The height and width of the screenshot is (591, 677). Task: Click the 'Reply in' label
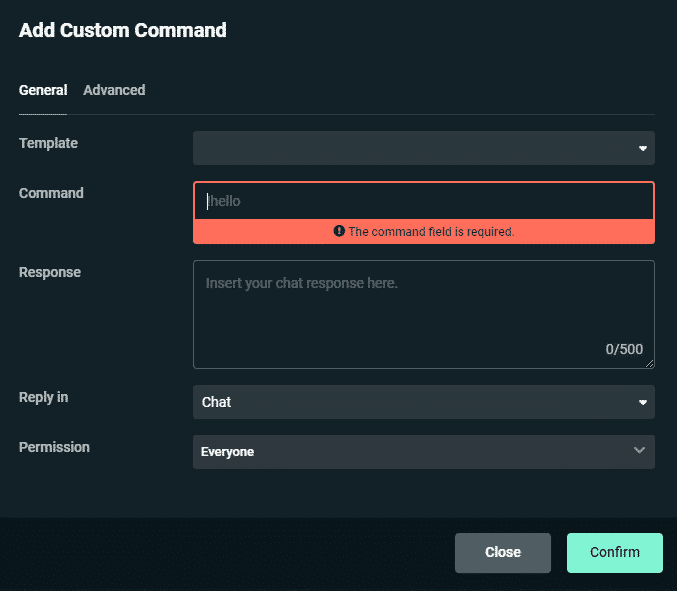(44, 397)
